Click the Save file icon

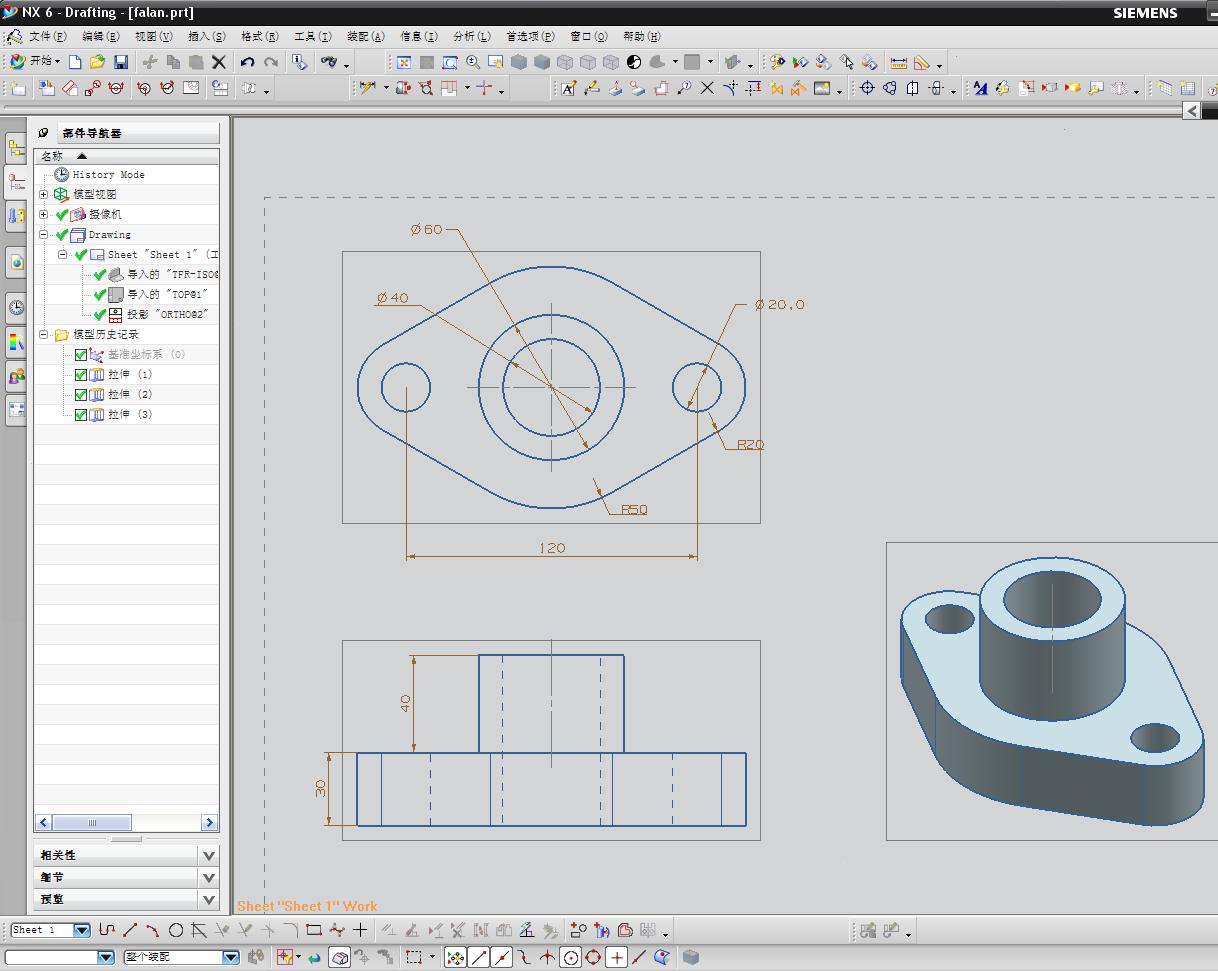[x=120, y=62]
